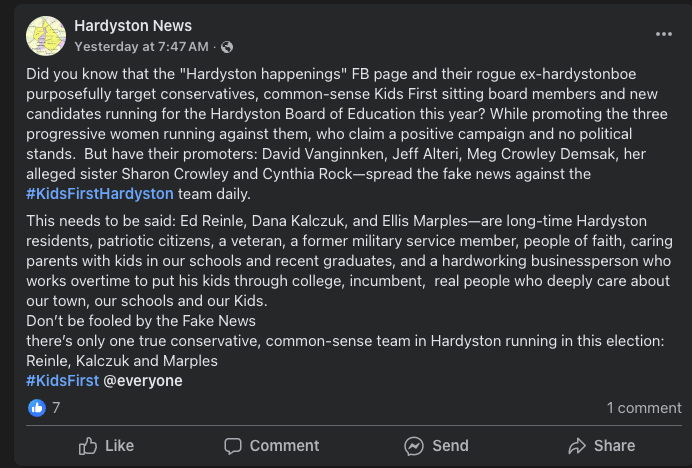This screenshot has height=468, width=692.
Task: Show who reacted via the 7 count
Action: tap(56, 408)
